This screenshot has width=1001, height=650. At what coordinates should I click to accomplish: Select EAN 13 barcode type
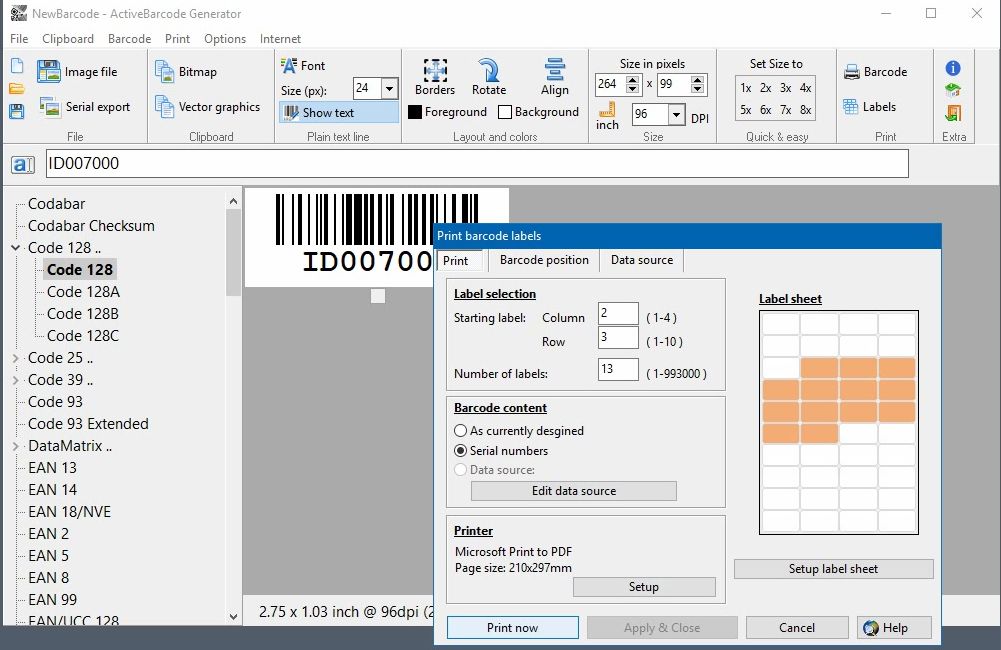(52, 468)
